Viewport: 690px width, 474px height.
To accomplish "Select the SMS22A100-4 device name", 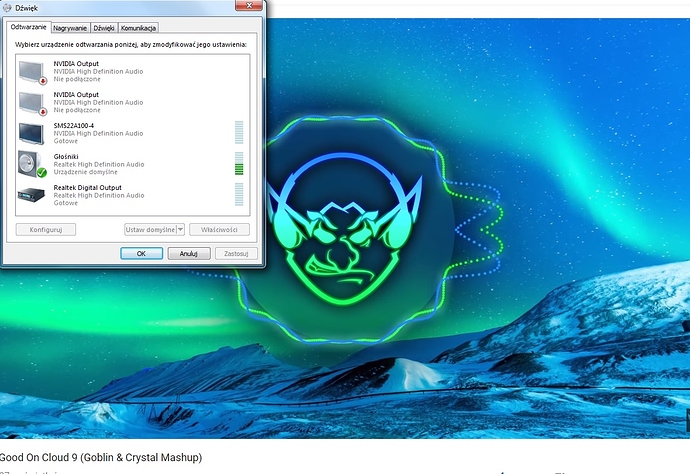I will (73, 125).
